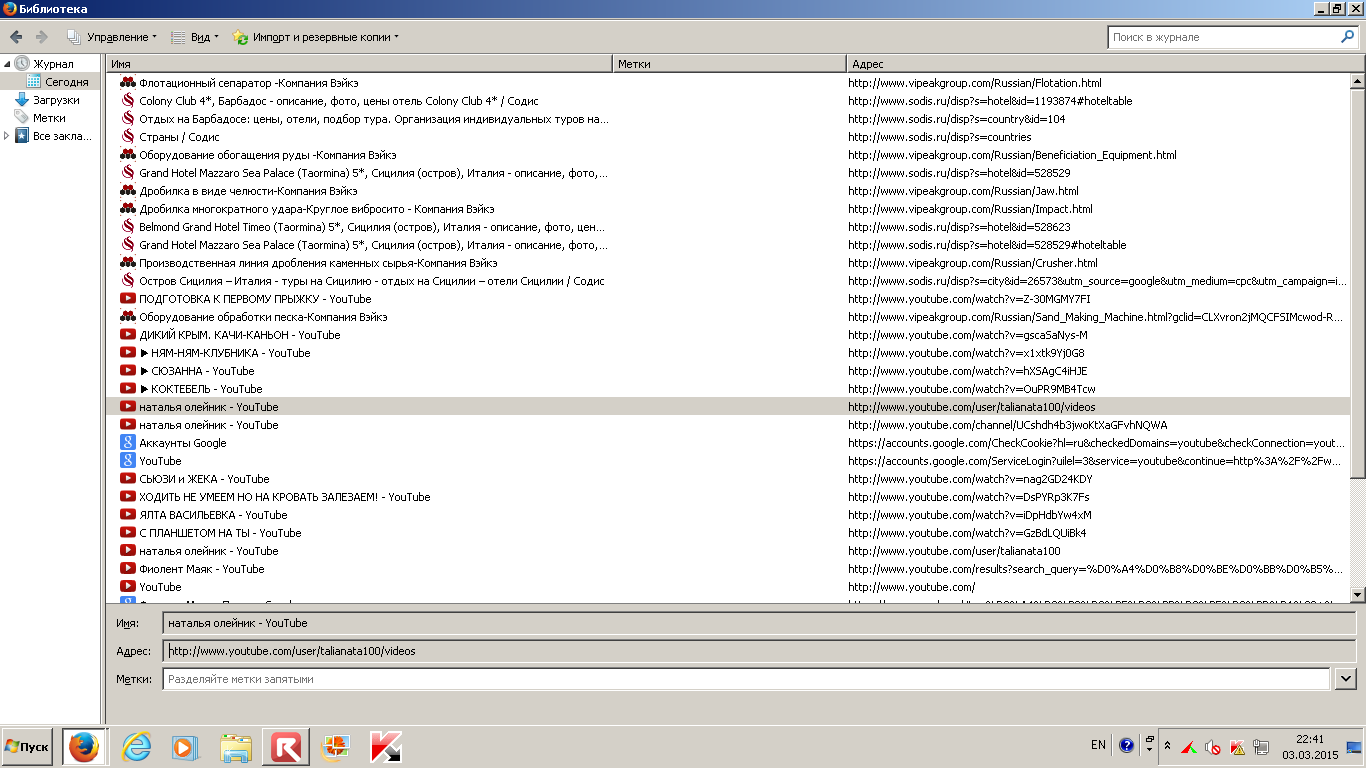Click the help question mark tray icon
The width and height of the screenshot is (1366, 768).
click(1127, 746)
